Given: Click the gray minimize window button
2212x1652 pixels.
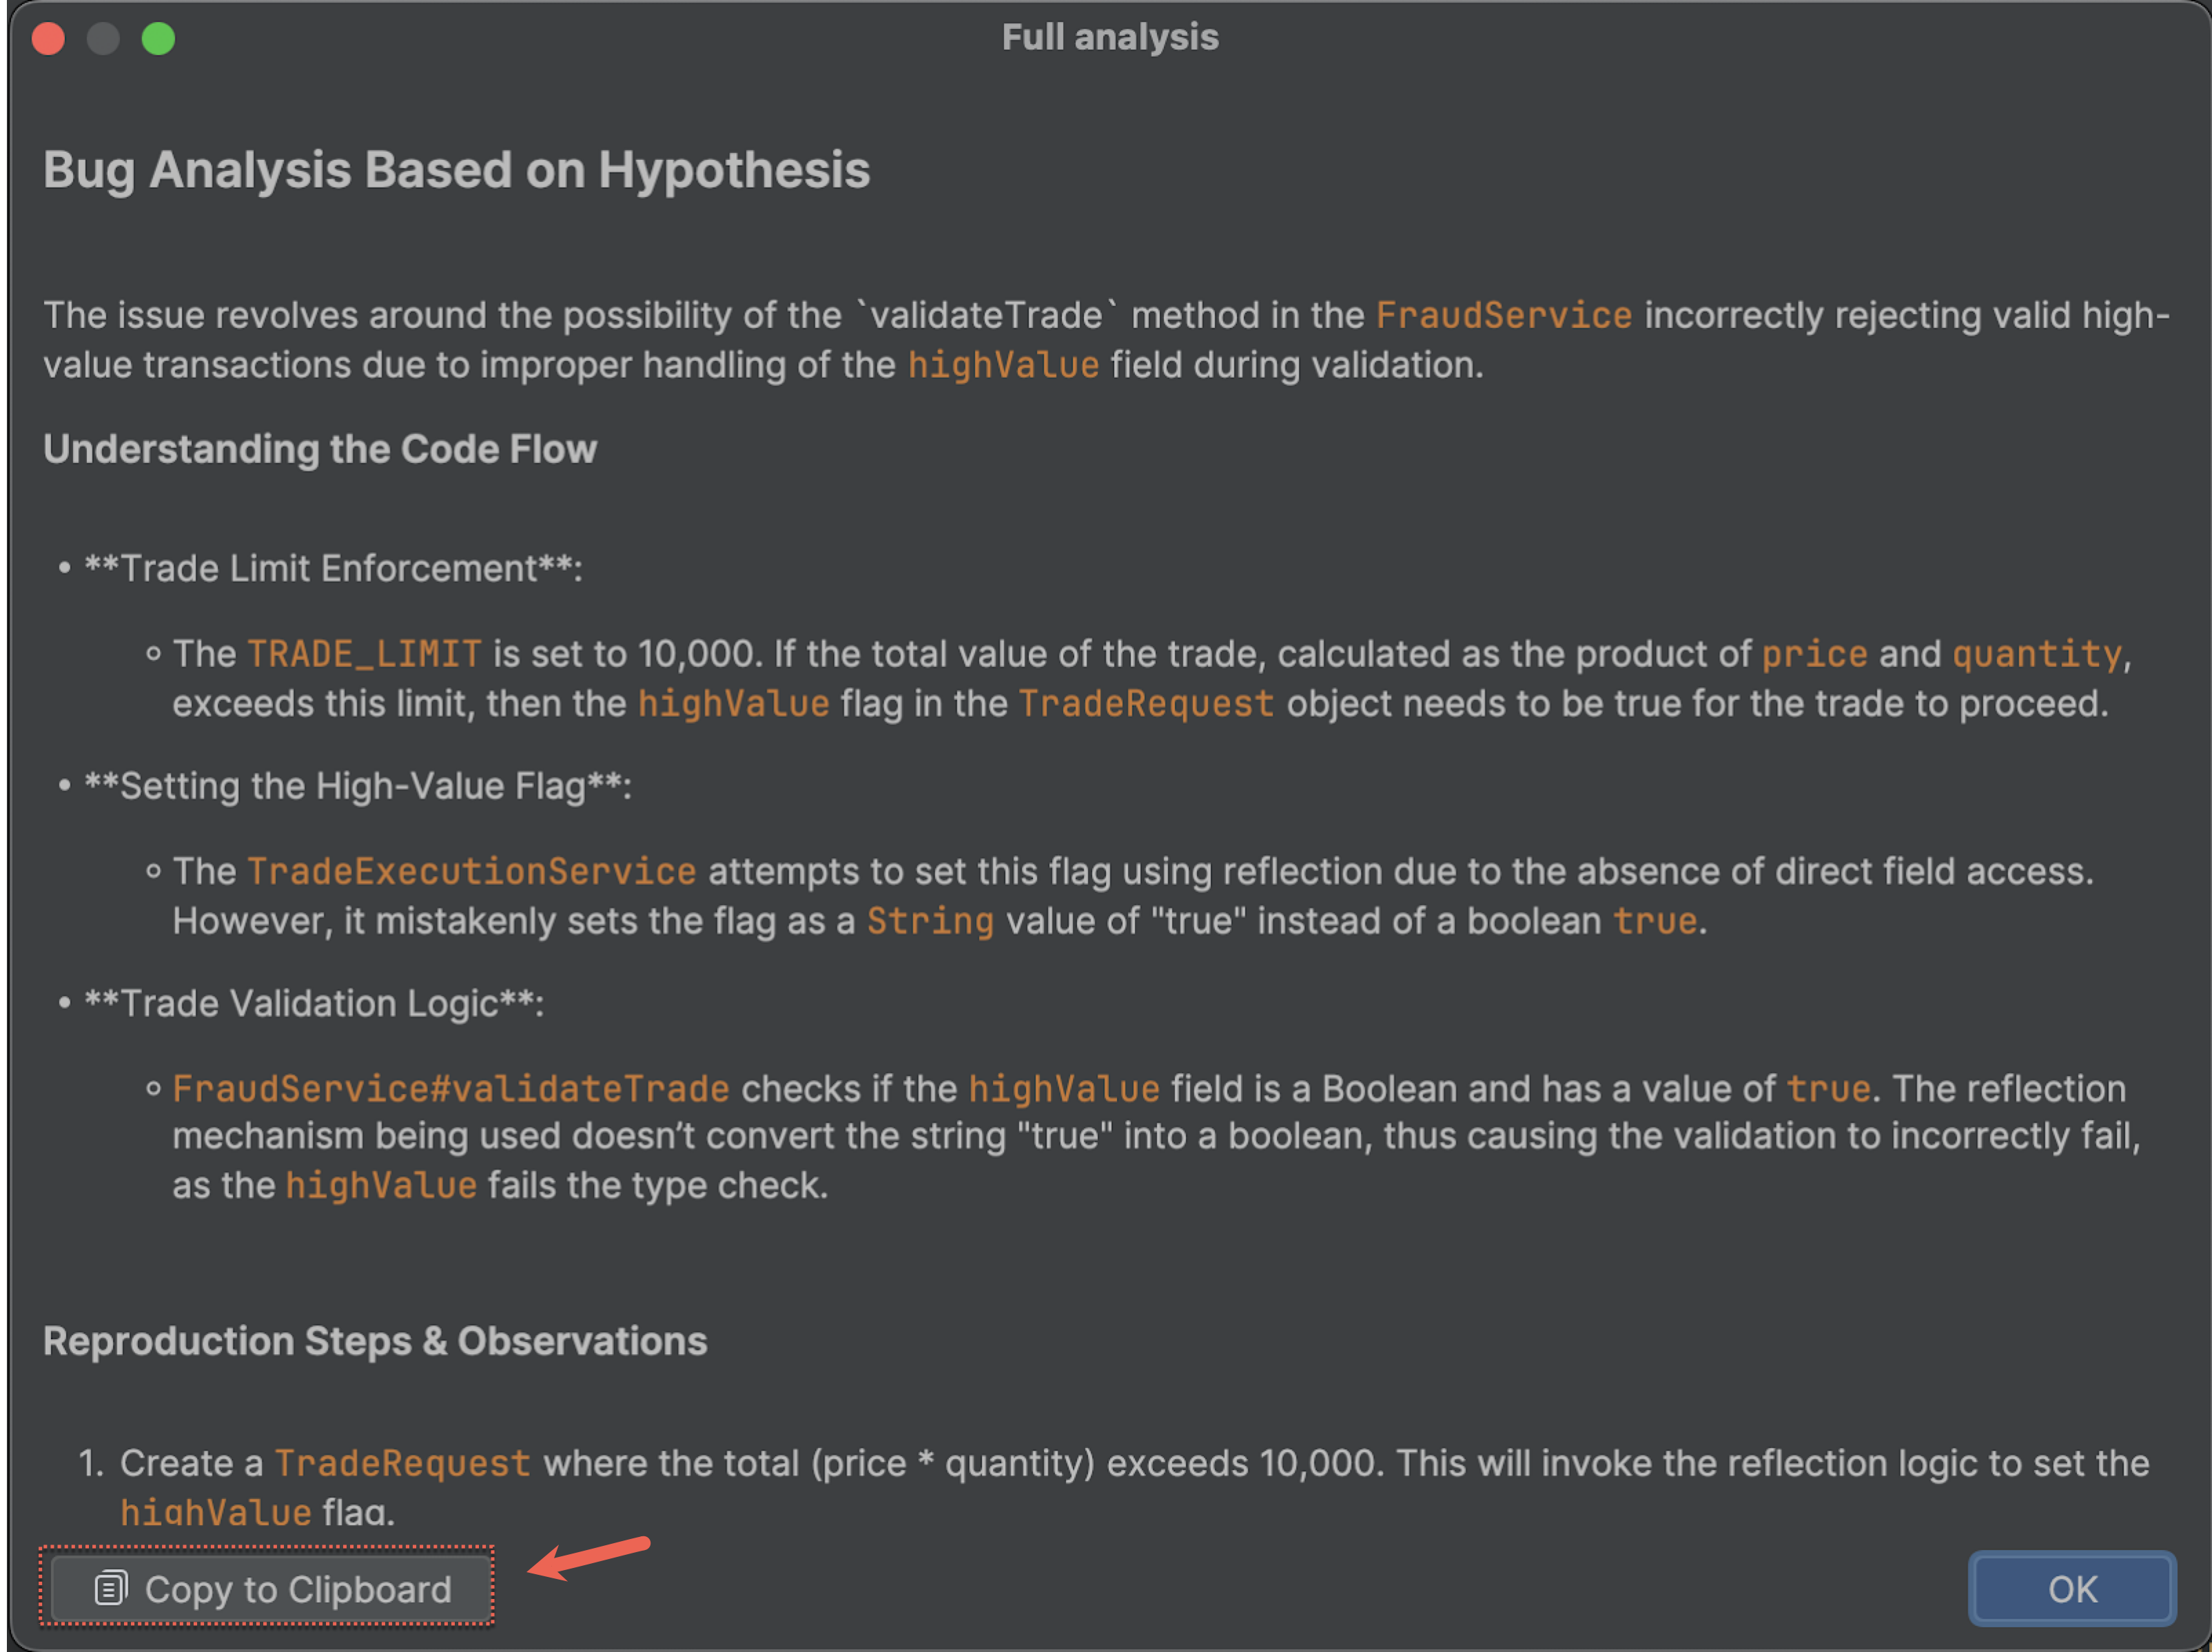Looking at the screenshot, I should tap(103, 39).
